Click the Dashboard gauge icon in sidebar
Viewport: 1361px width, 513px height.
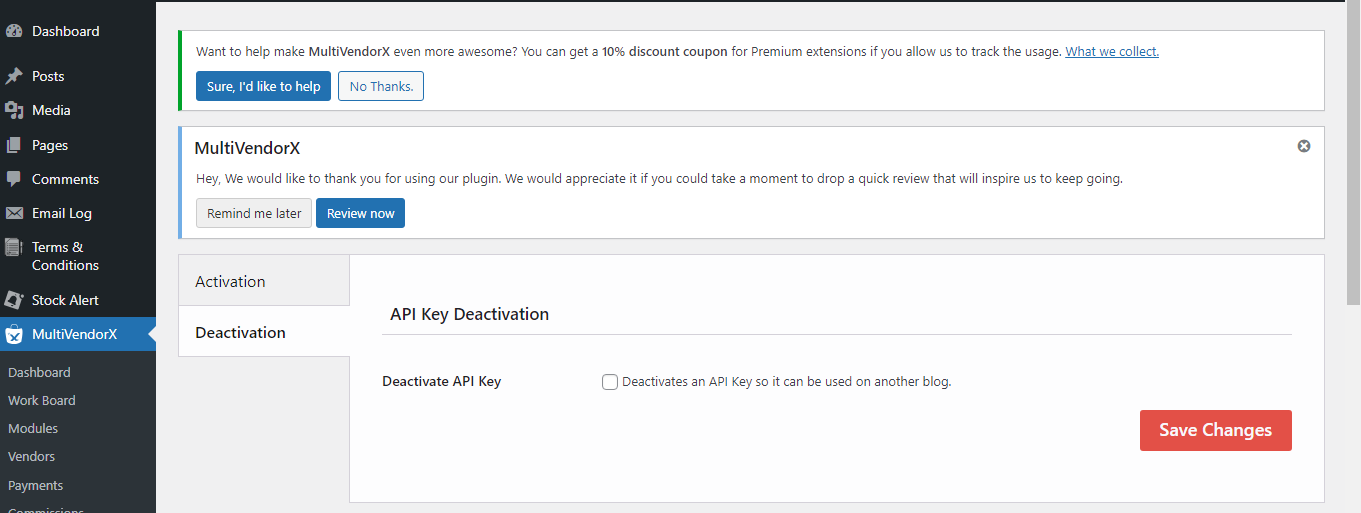(x=14, y=31)
